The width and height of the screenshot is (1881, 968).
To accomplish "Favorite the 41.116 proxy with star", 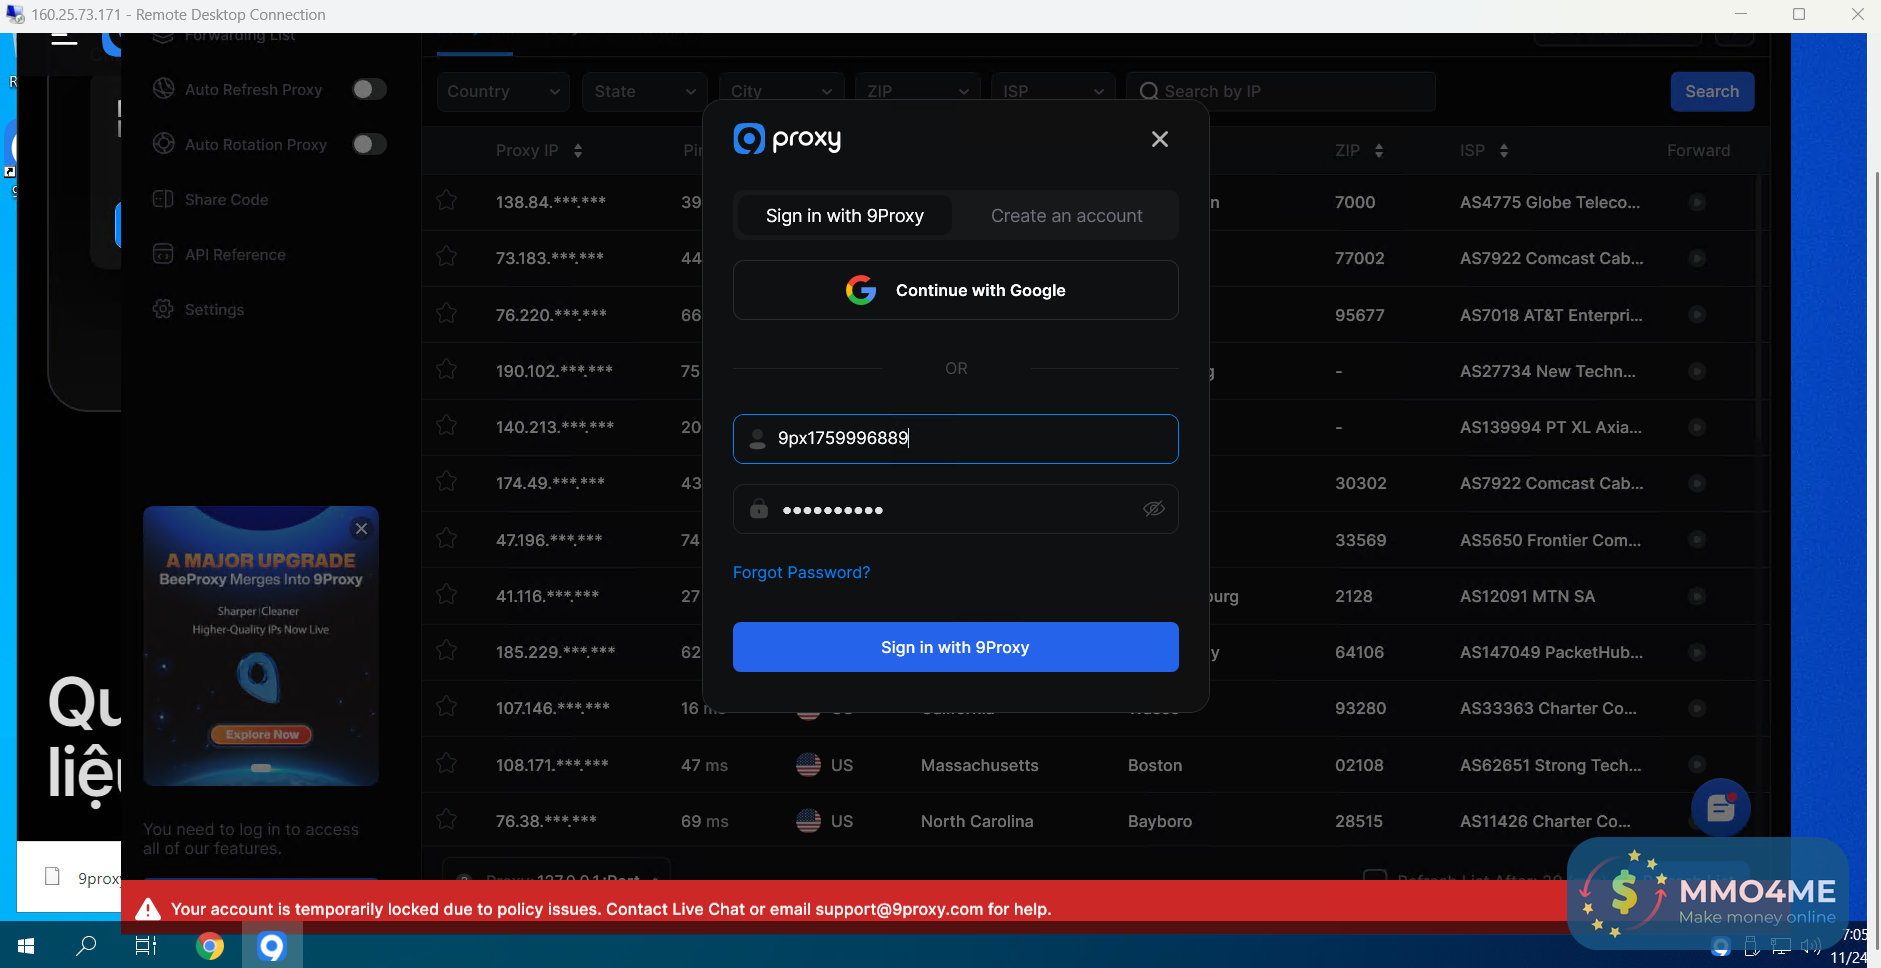I will [447, 595].
